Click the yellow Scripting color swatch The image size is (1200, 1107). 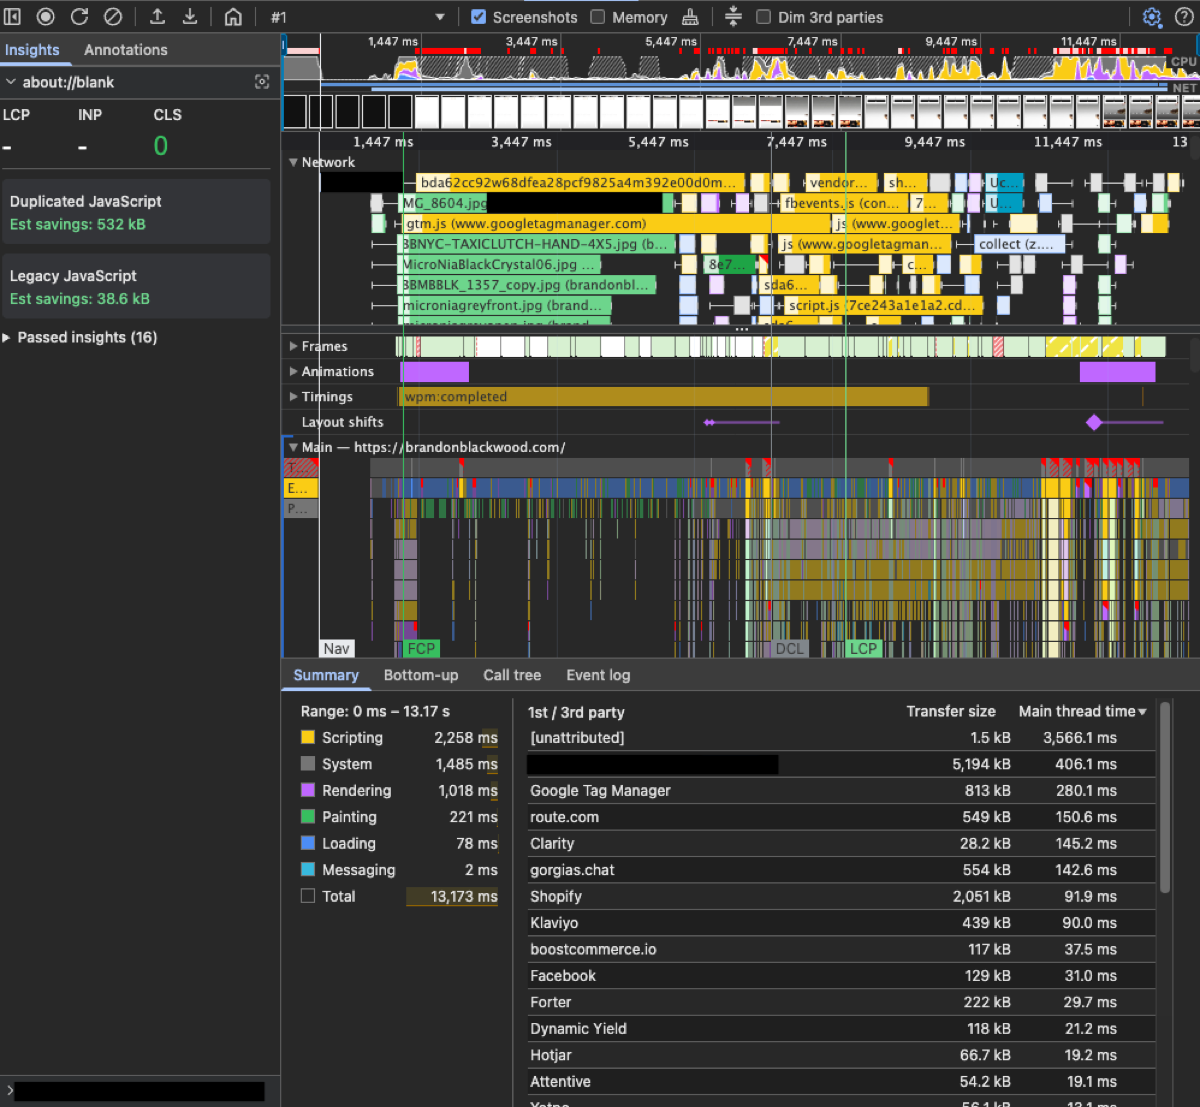(x=310, y=738)
